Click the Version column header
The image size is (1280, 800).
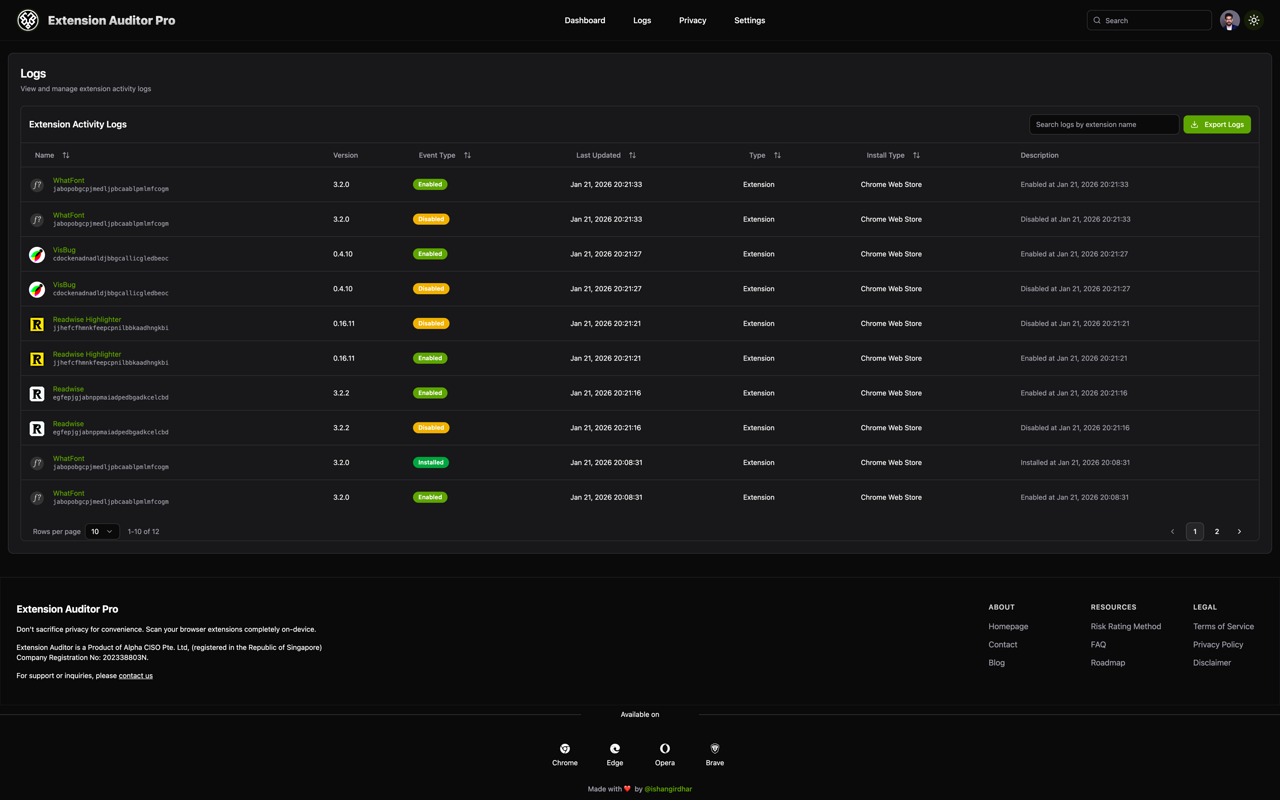pyautogui.click(x=345, y=155)
